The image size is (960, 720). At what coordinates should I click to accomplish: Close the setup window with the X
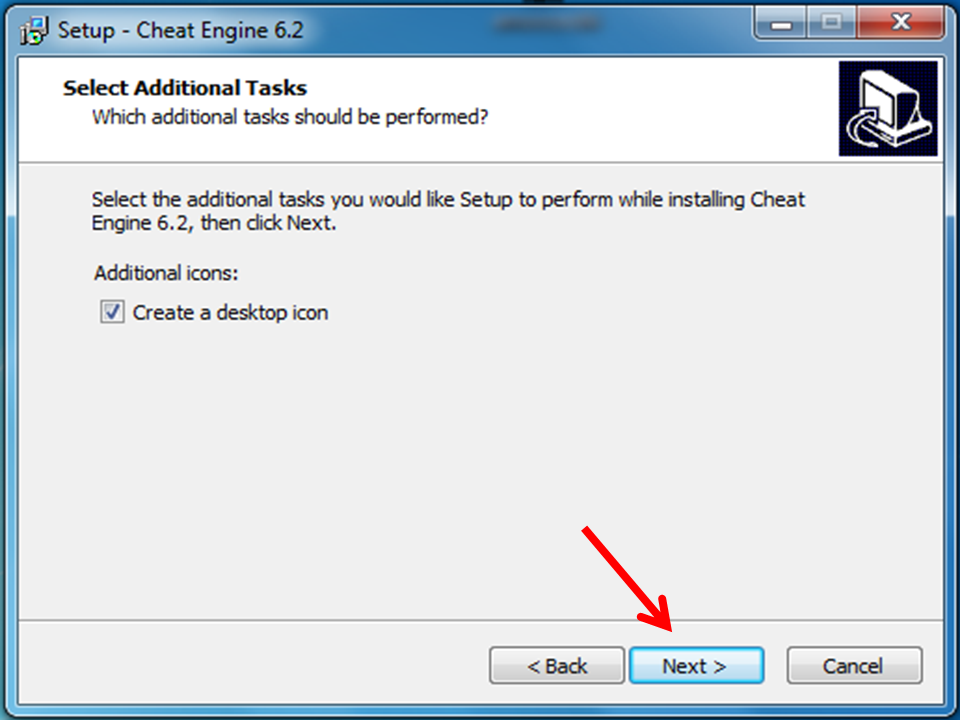(x=901, y=23)
